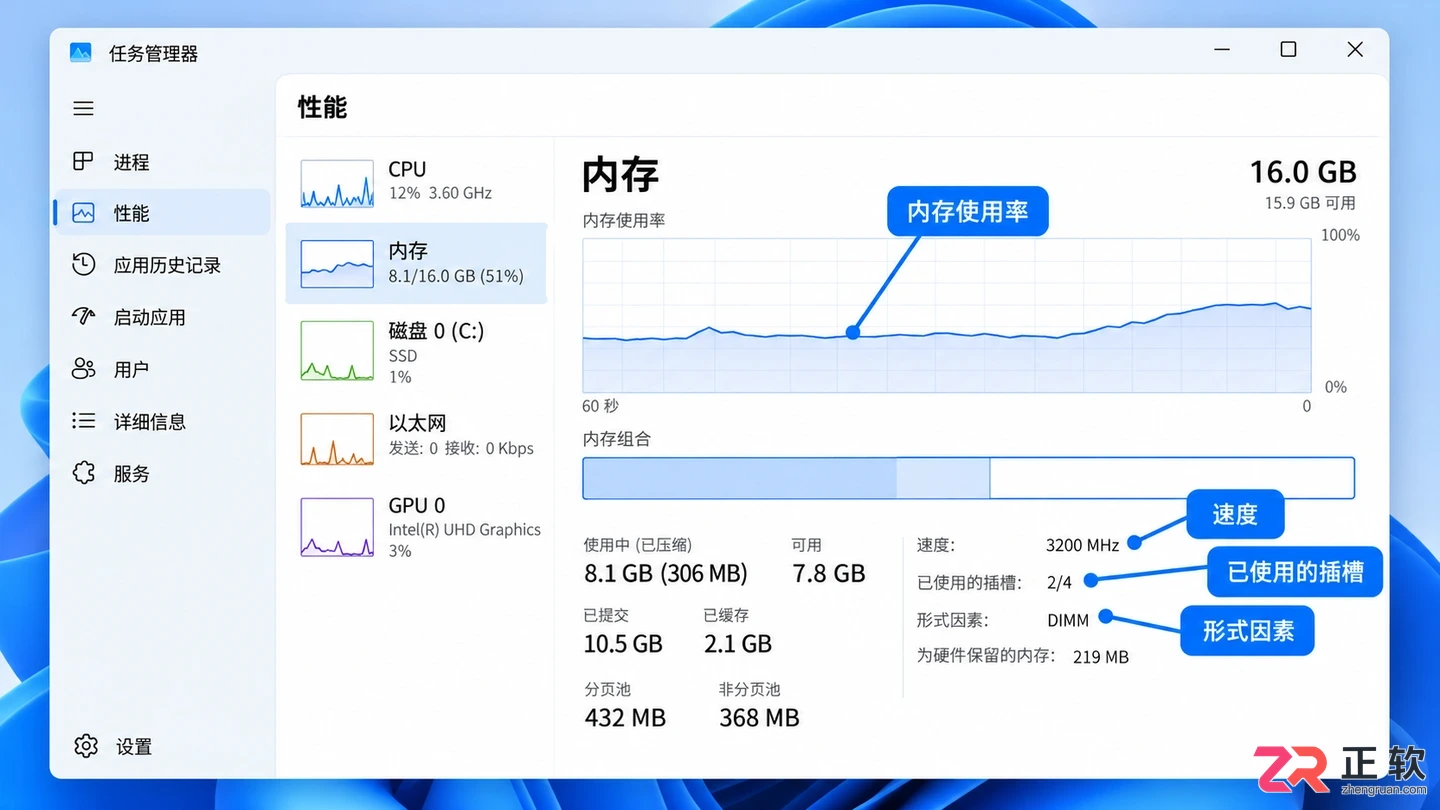Open the 磁盘 0 (C:) disk graph thumbnail

tap(337, 350)
